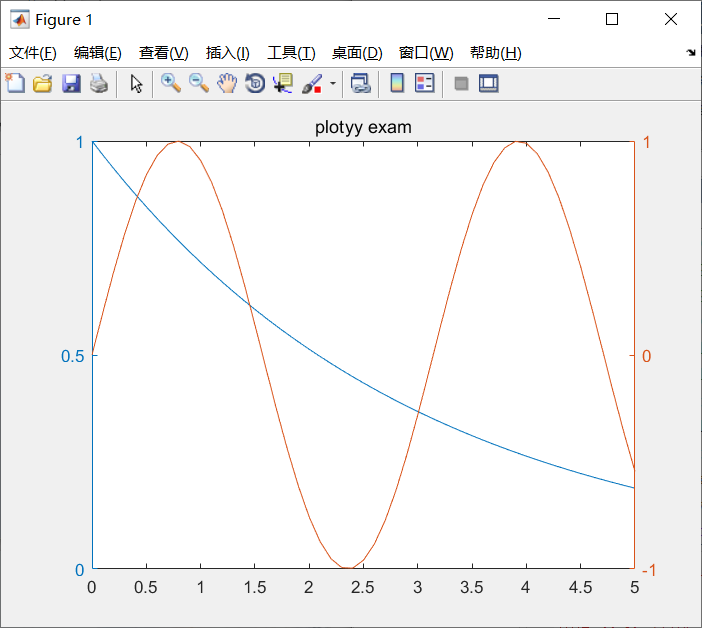Maximize the Figure 1 window
The width and height of the screenshot is (702, 628).
pyautogui.click(x=612, y=19)
